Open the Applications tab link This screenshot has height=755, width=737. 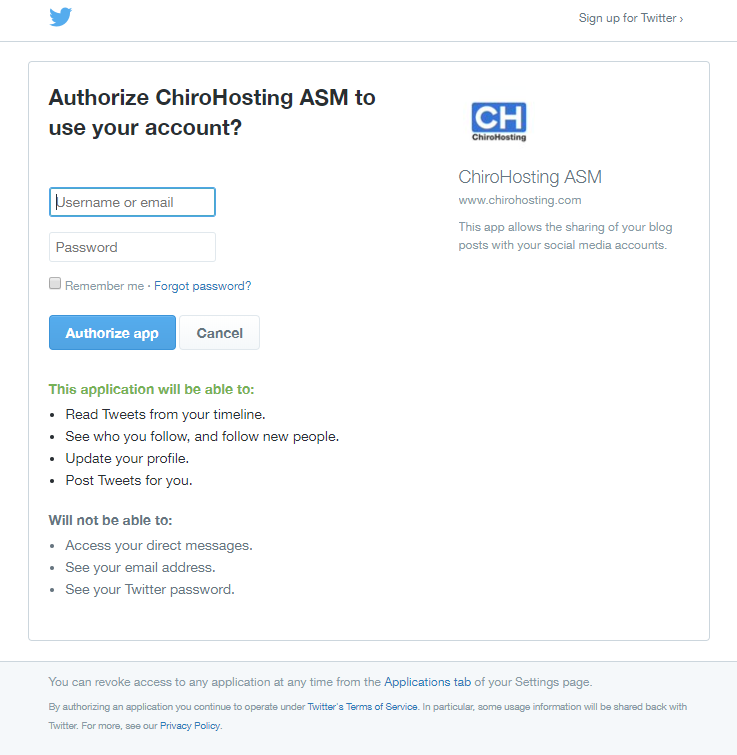(427, 682)
